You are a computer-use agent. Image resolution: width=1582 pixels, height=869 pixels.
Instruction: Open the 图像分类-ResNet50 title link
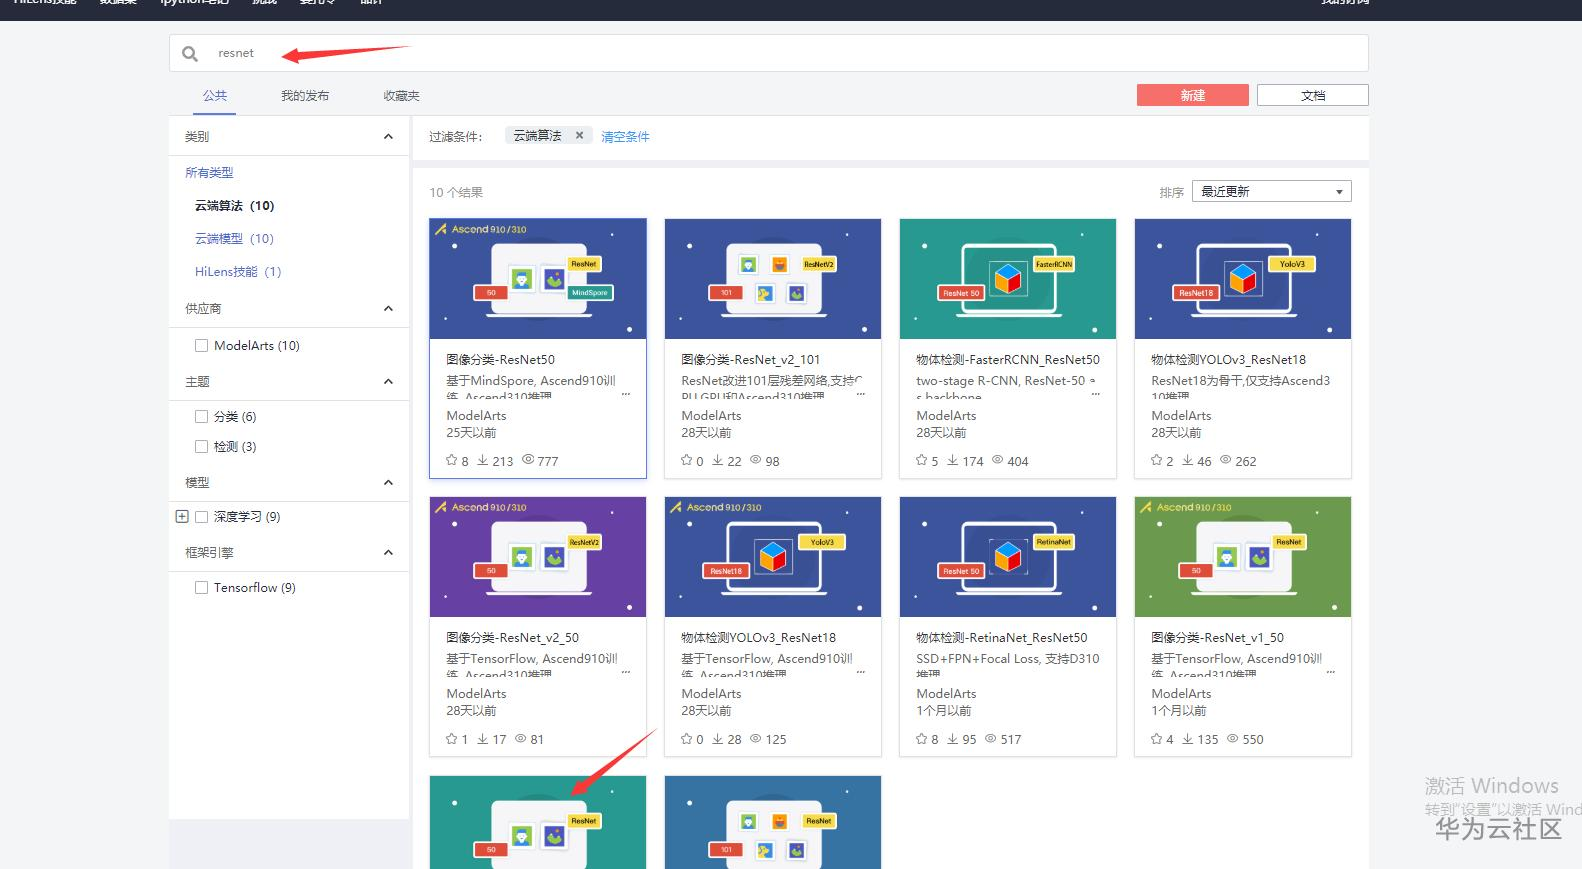[x=500, y=360]
